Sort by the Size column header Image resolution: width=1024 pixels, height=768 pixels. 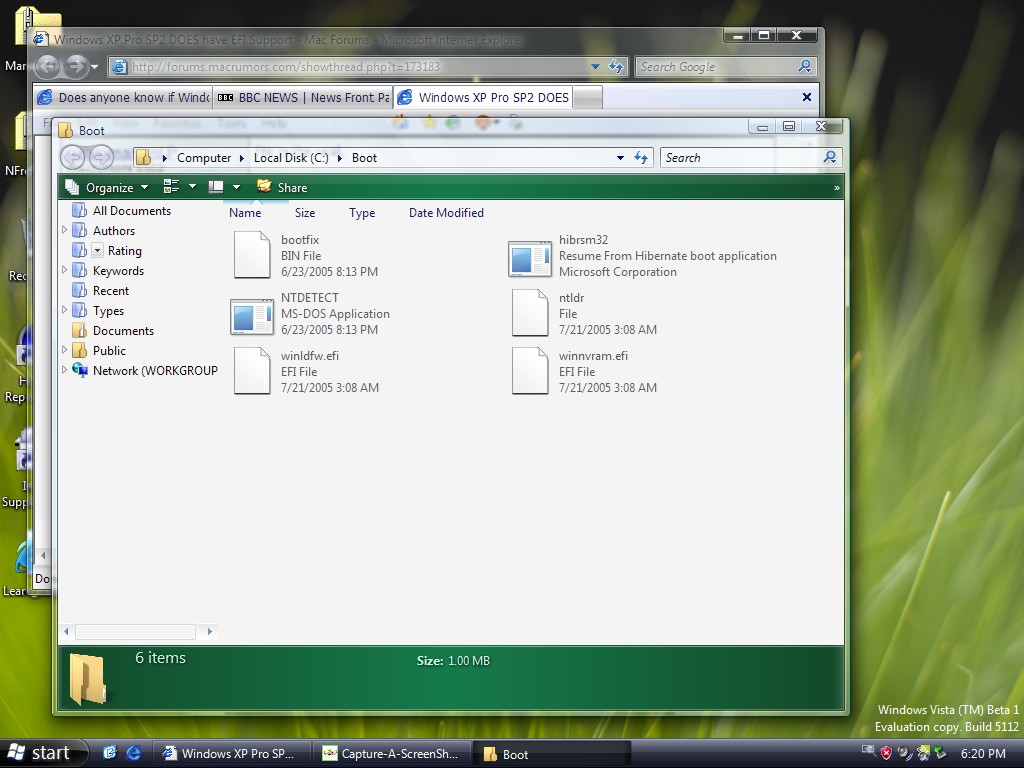(304, 213)
